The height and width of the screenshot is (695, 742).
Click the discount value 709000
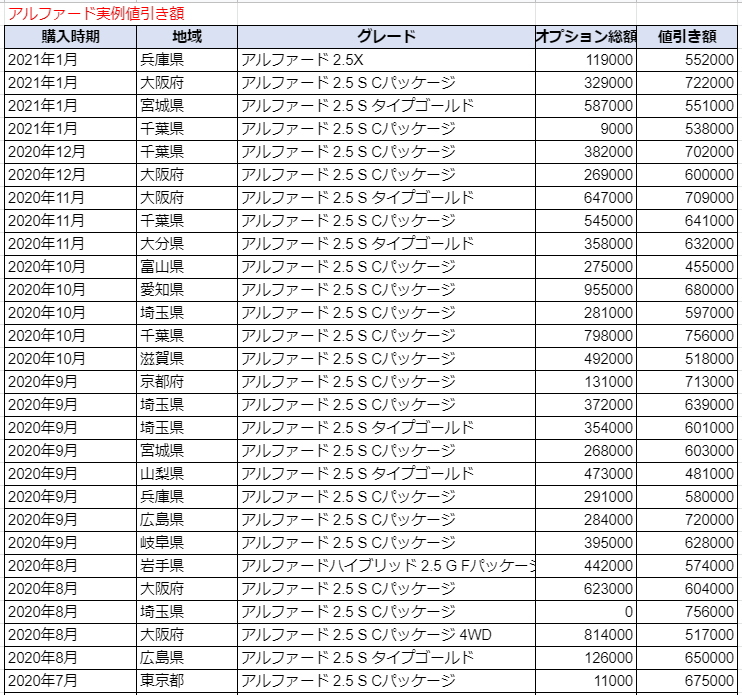pyautogui.click(x=687, y=198)
